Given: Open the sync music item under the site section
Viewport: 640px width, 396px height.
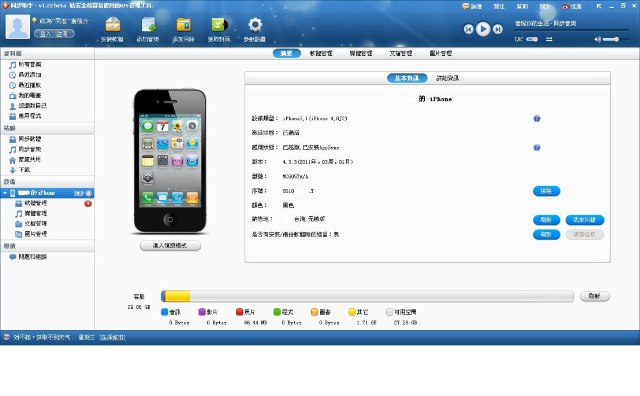Looking at the screenshot, I should point(25,149).
